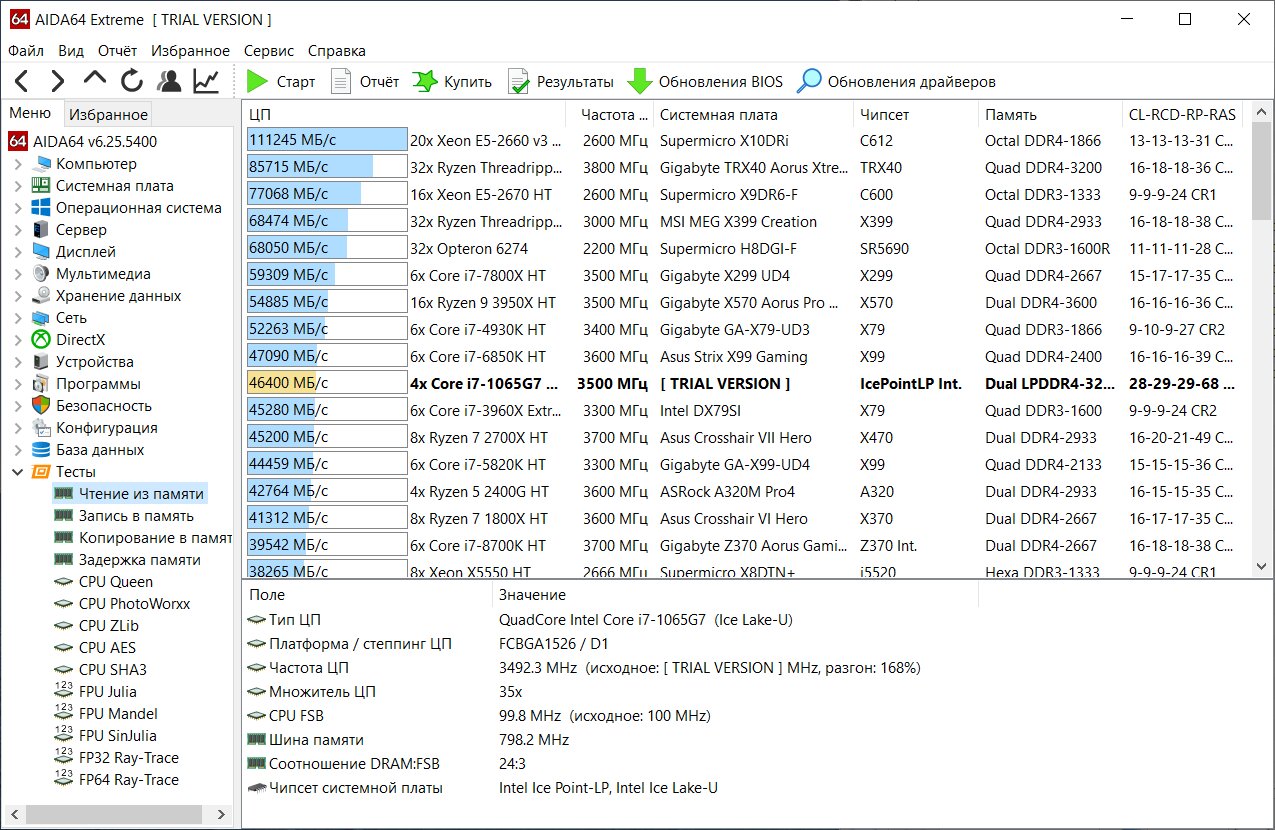Open the Сервис menu
The image size is (1275, 830).
(269, 50)
